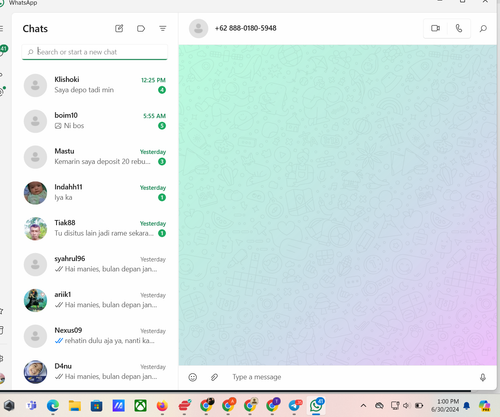View Indahh11's profile photo thumbnail
The image size is (500, 417).
click(x=35, y=193)
